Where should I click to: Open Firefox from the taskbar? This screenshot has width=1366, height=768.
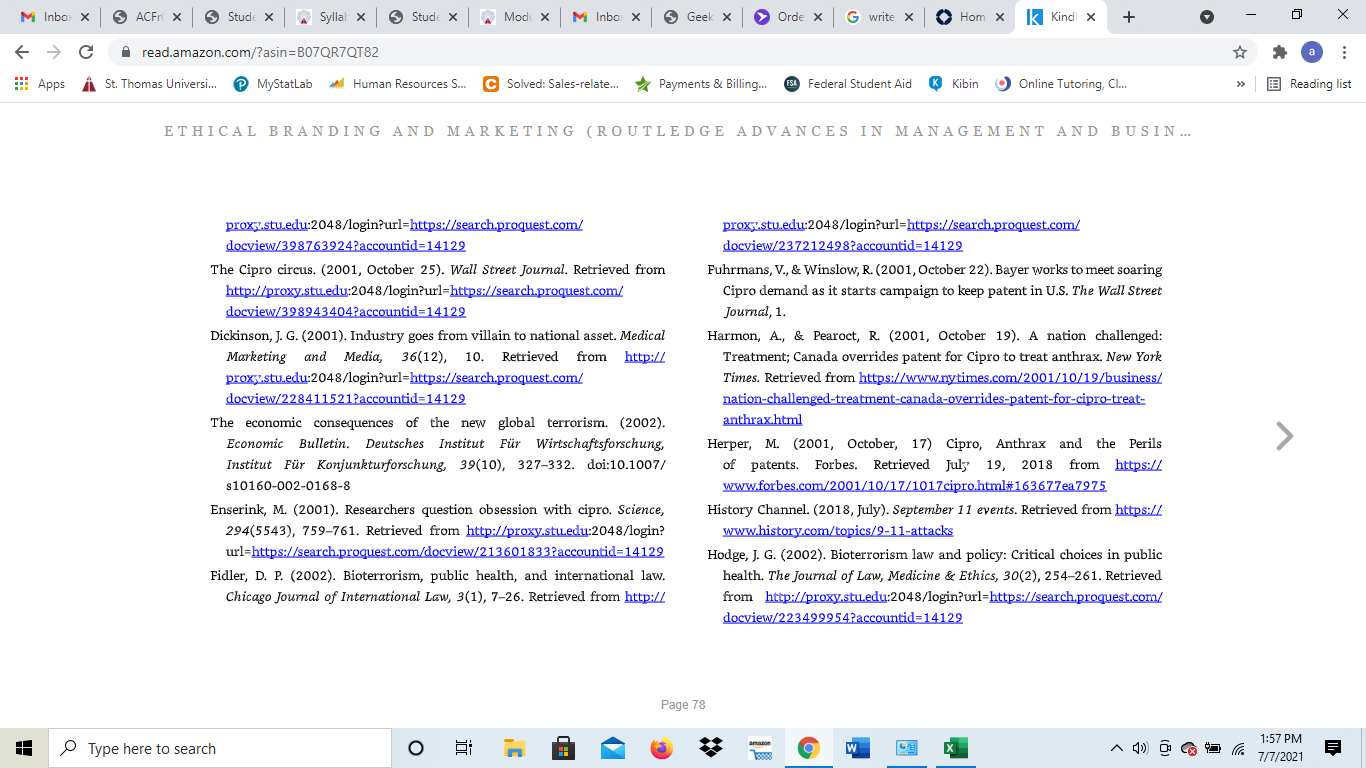tap(661, 748)
